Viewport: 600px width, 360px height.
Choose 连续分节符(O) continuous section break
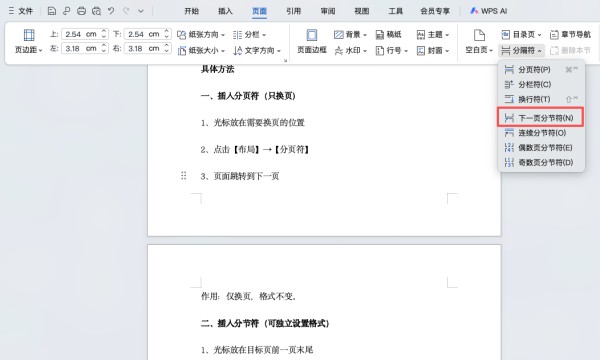pos(541,133)
